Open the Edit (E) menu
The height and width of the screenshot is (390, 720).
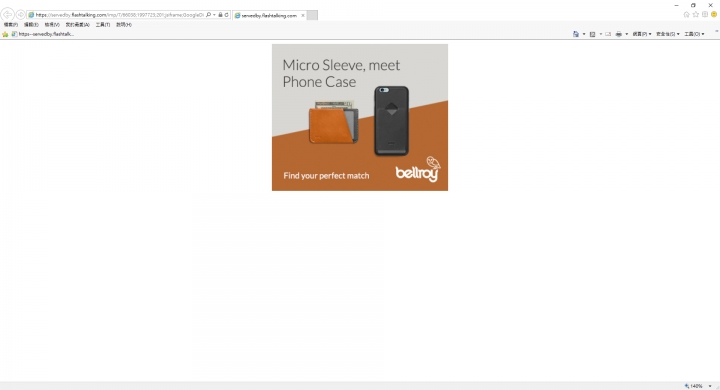[31, 25]
